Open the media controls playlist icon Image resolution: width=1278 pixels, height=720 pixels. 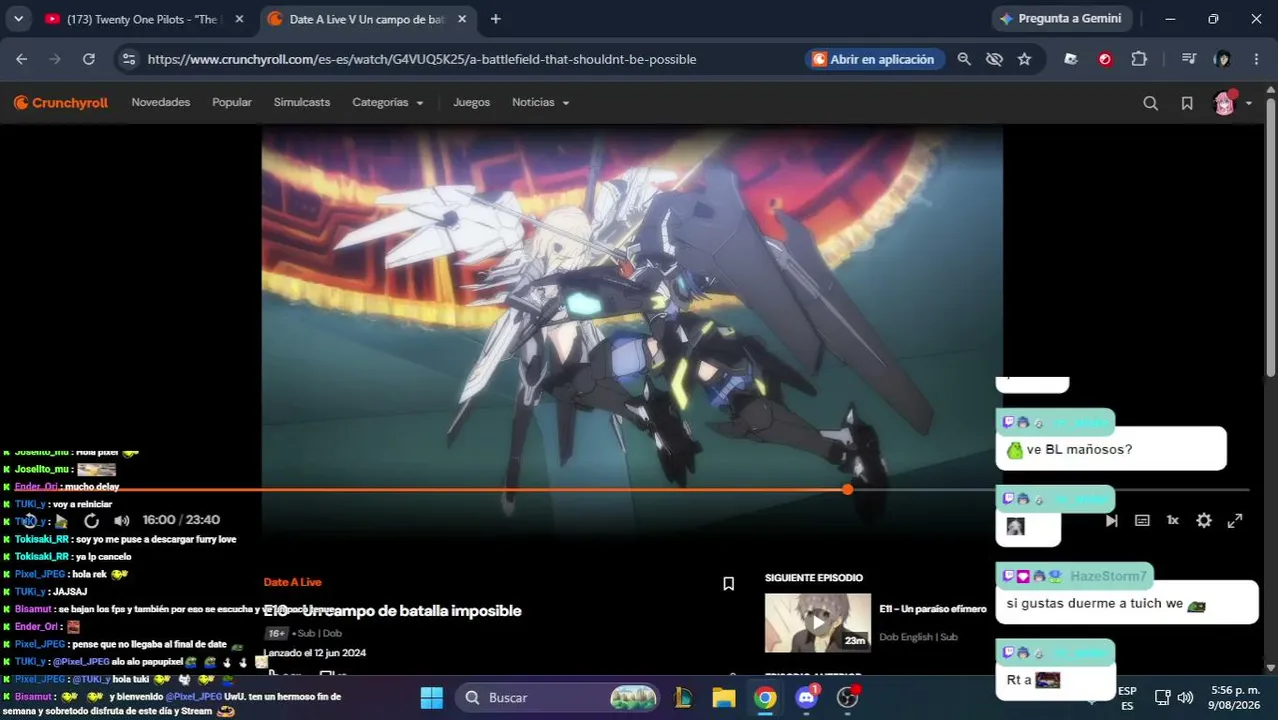coord(1189,59)
